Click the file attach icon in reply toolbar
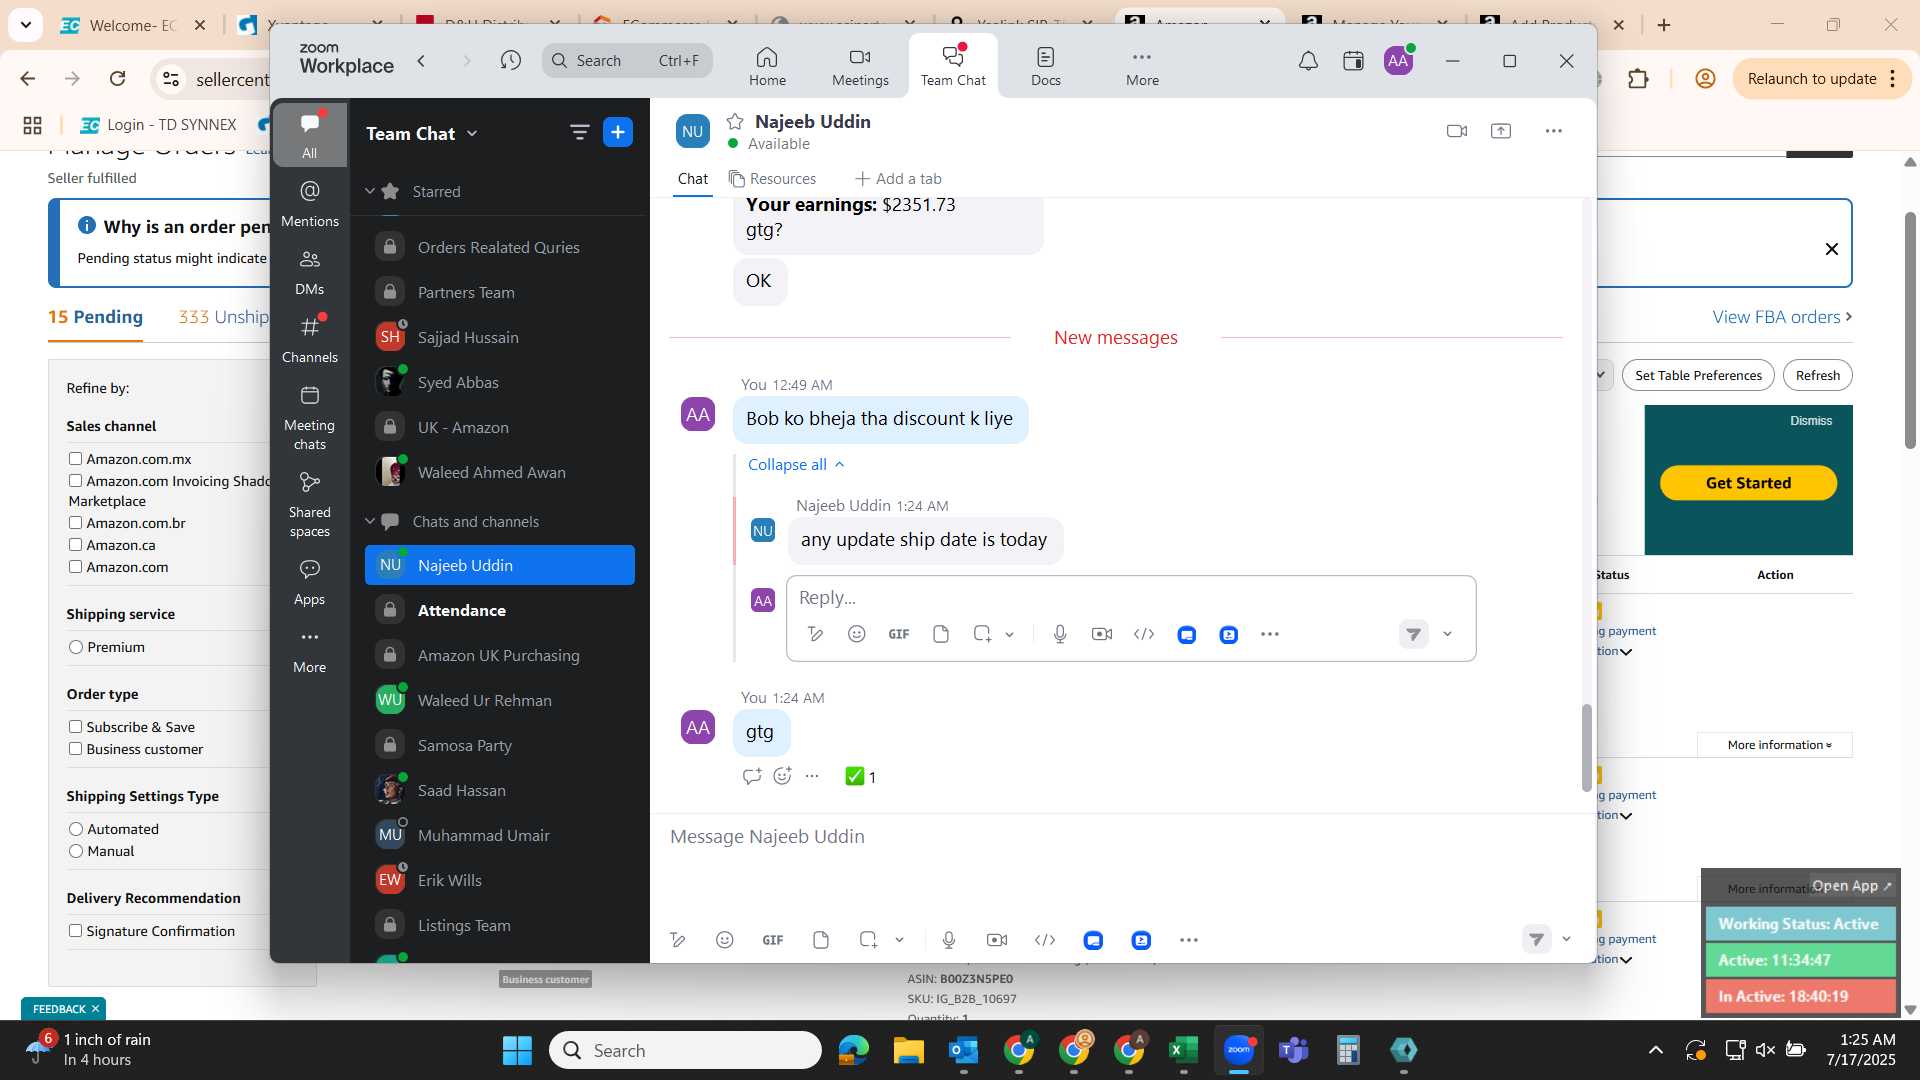The height and width of the screenshot is (1080, 1920). pyautogui.click(x=941, y=634)
